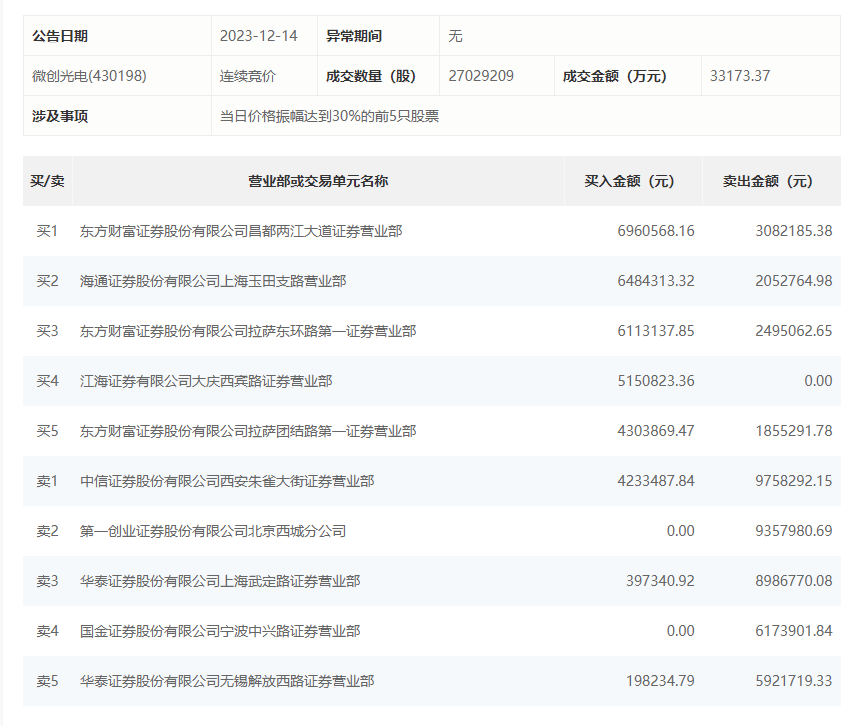Select buy amount 4233487.84

coord(656,481)
